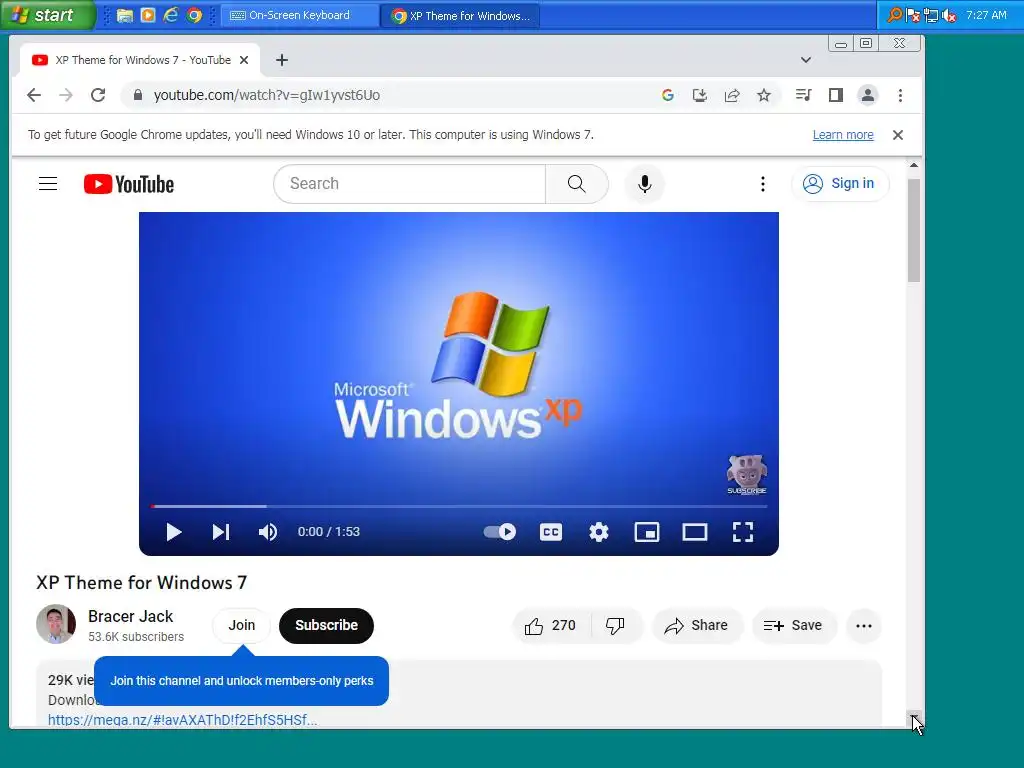This screenshot has height=768, width=1024.
Task: Open Bracer Jack channel avatar
Action: click(56, 624)
